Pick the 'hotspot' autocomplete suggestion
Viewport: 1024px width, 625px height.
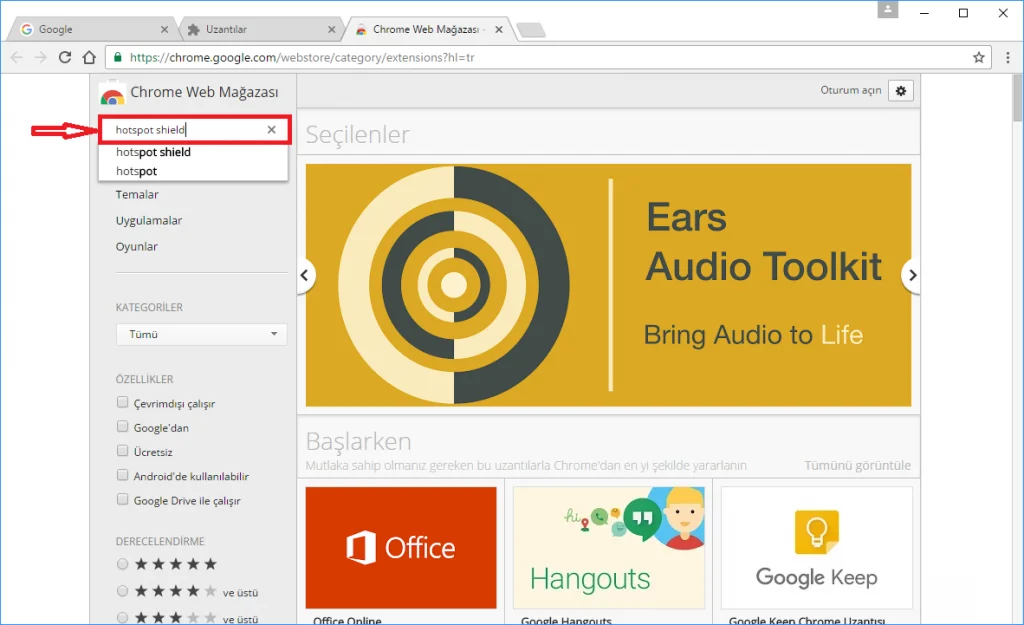click(137, 172)
